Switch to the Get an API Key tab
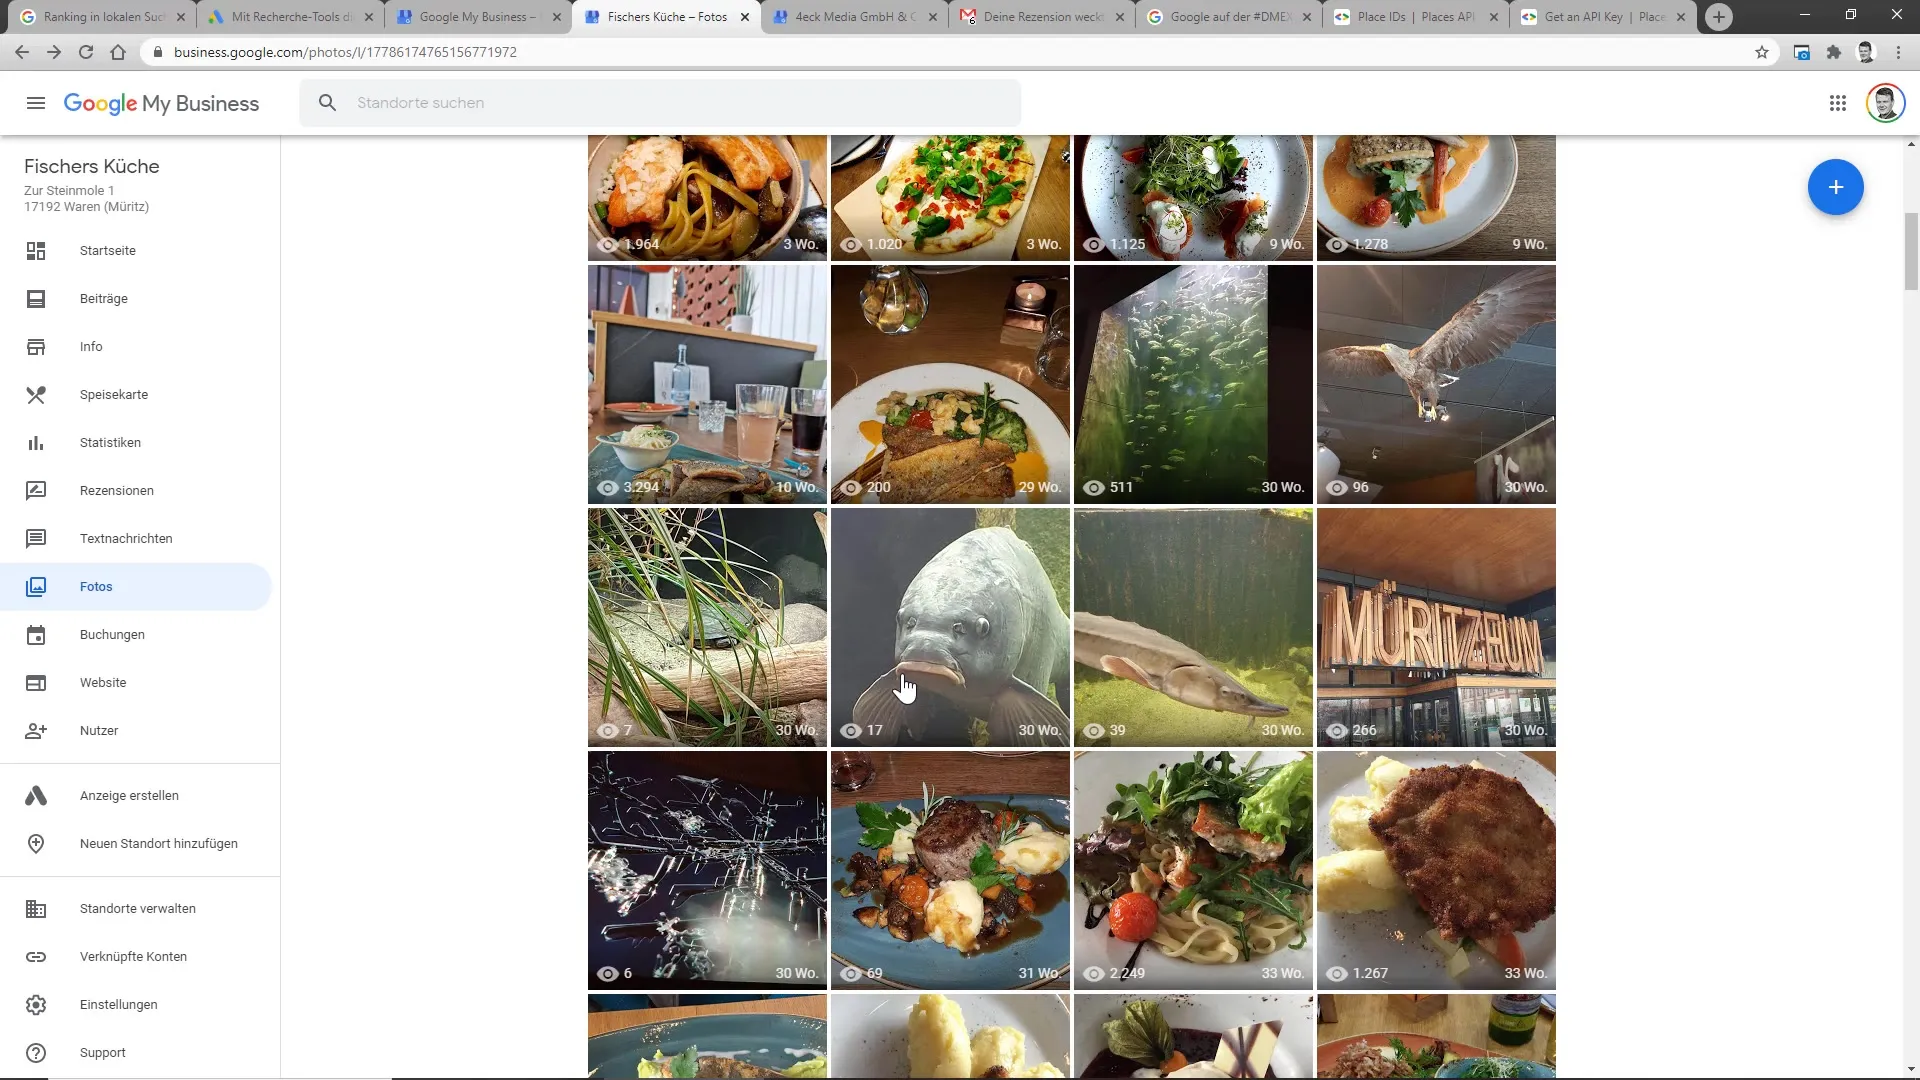Viewport: 1920px width, 1080px height. click(x=1605, y=17)
